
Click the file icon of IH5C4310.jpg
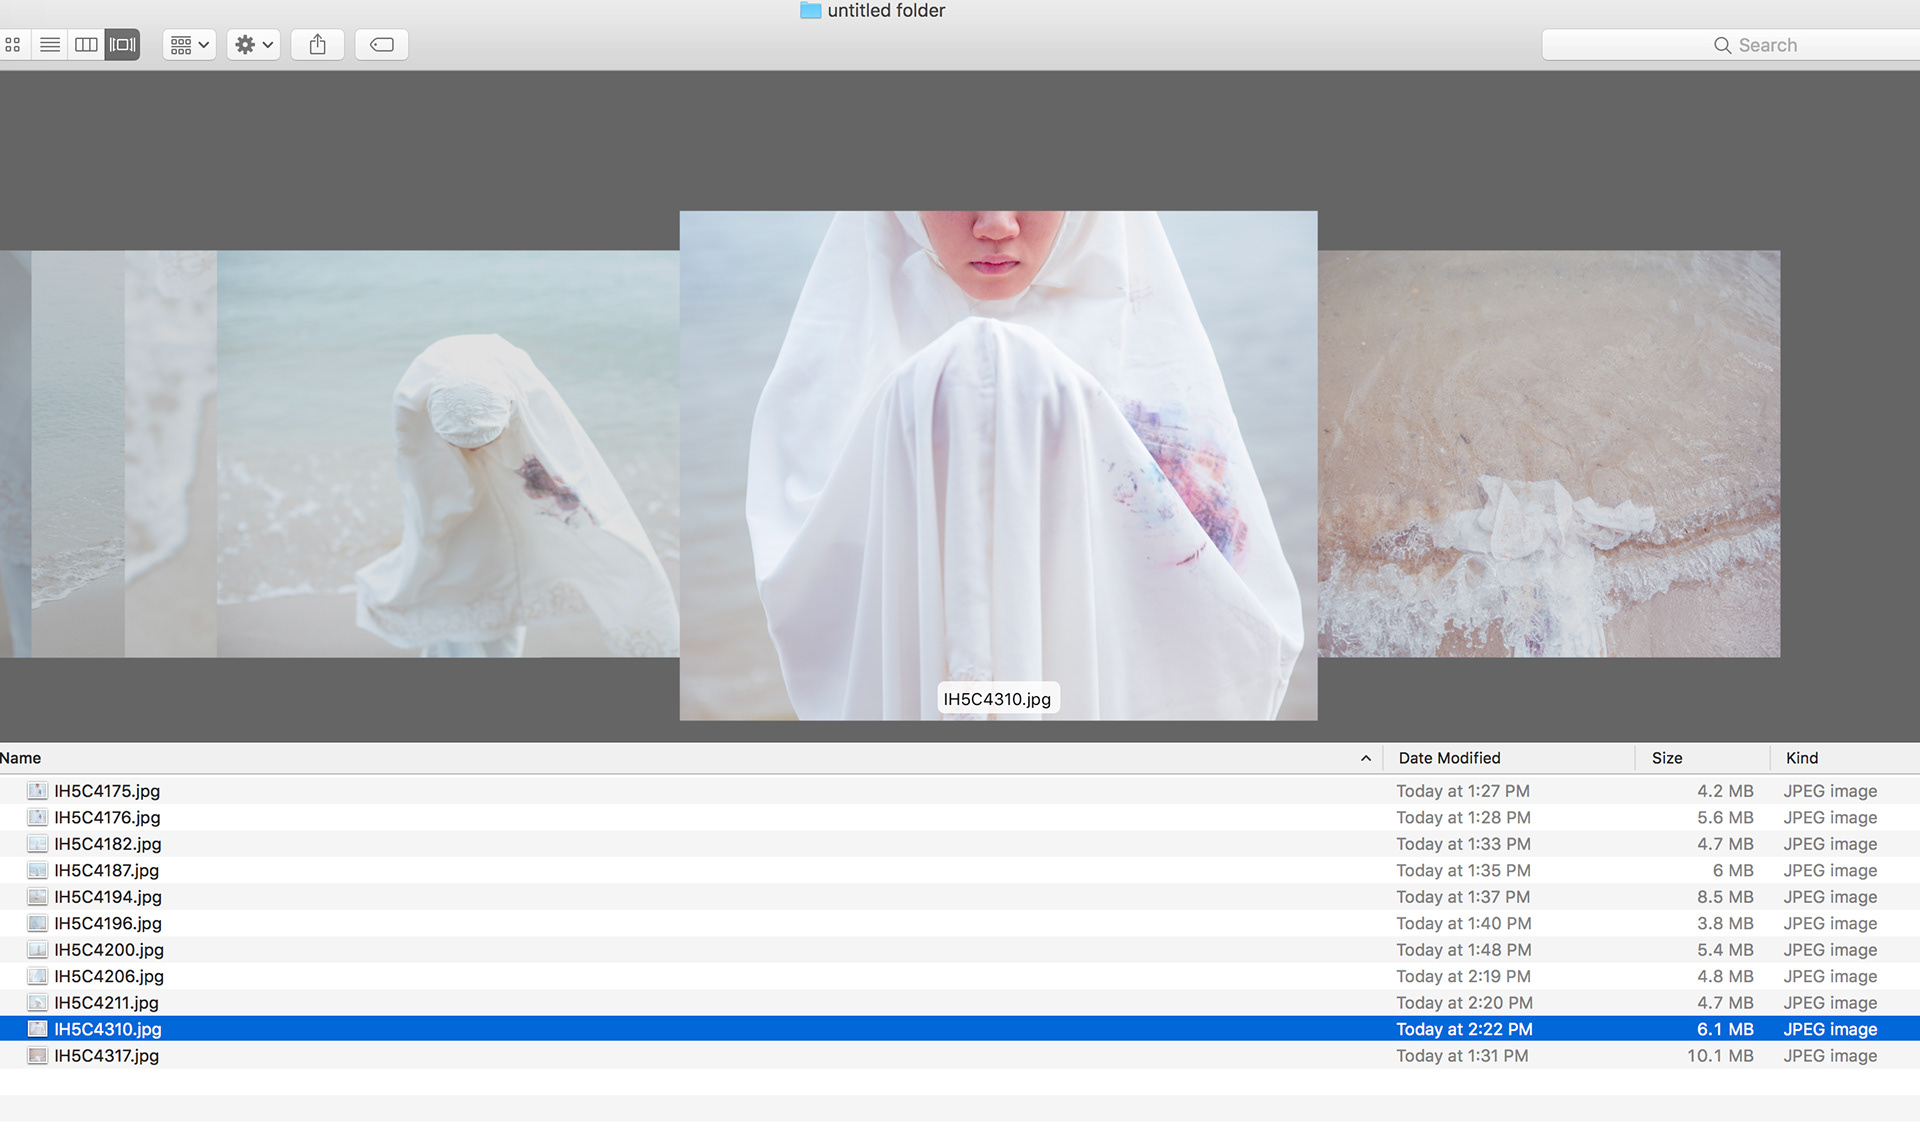(x=37, y=1029)
